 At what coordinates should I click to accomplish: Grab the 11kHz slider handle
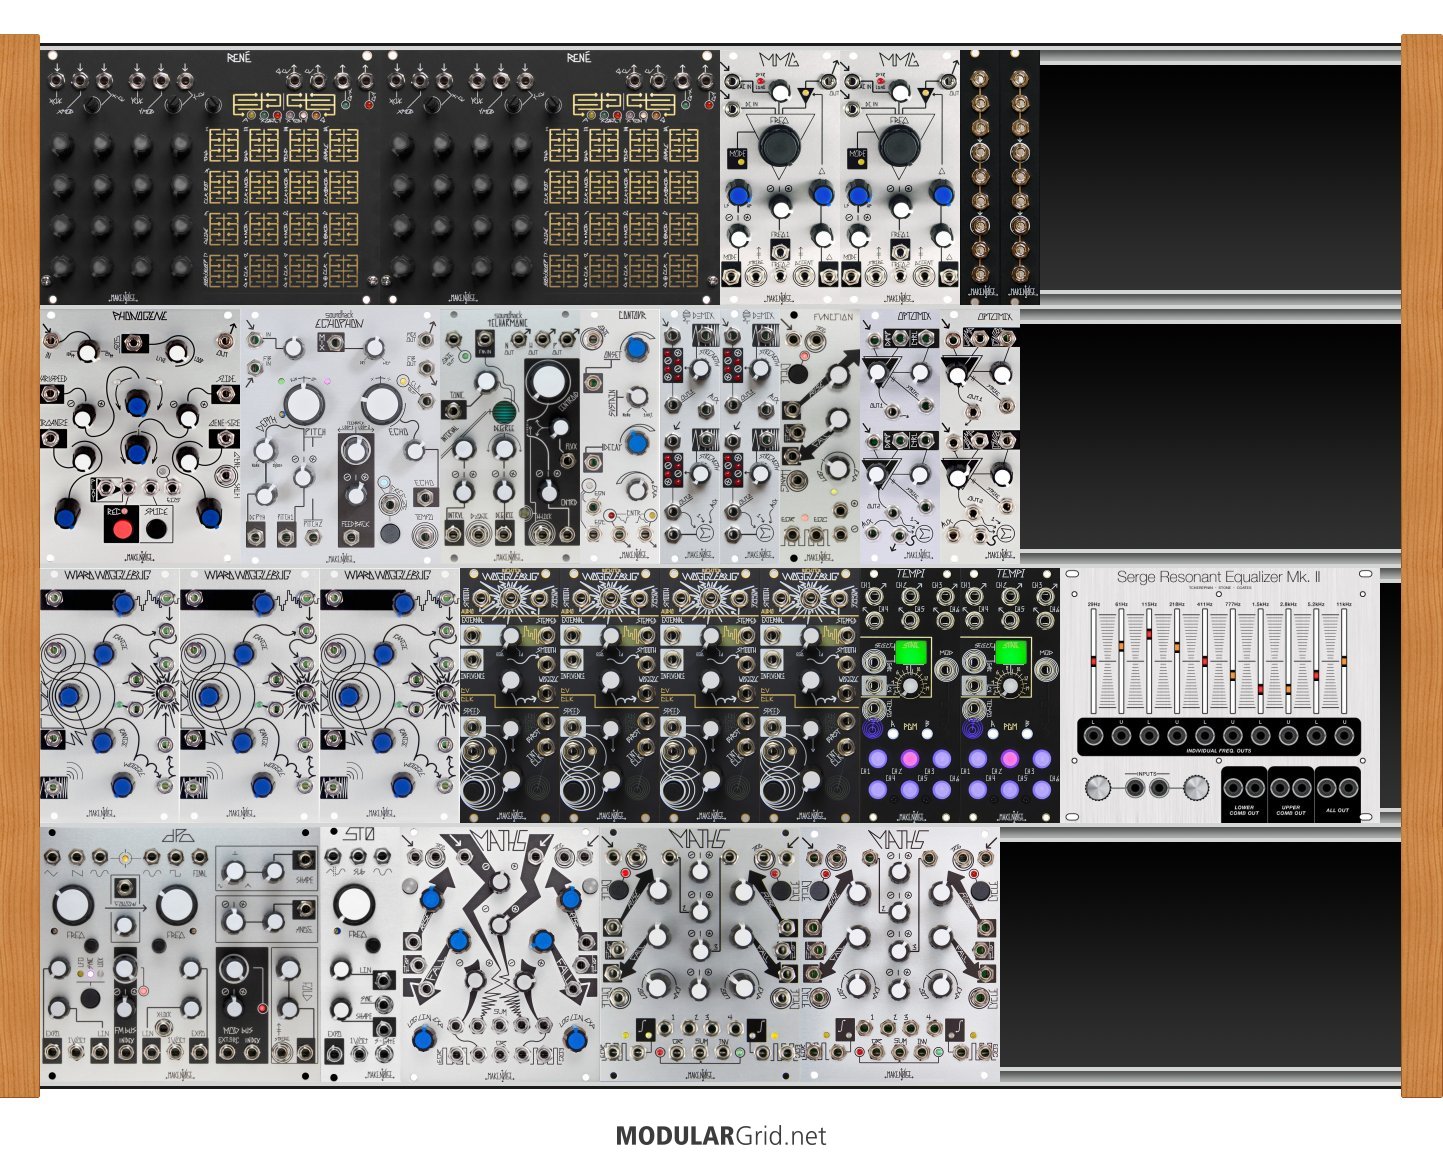pyautogui.click(x=1344, y=662)
